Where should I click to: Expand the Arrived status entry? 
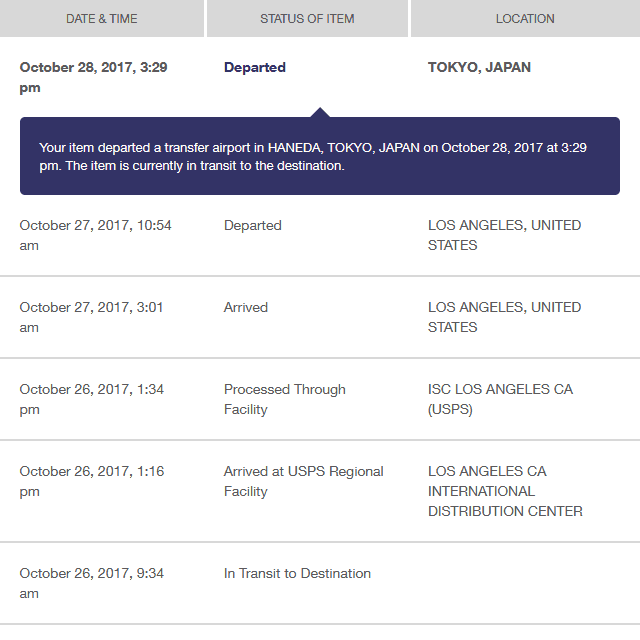[x=246, y=308]
